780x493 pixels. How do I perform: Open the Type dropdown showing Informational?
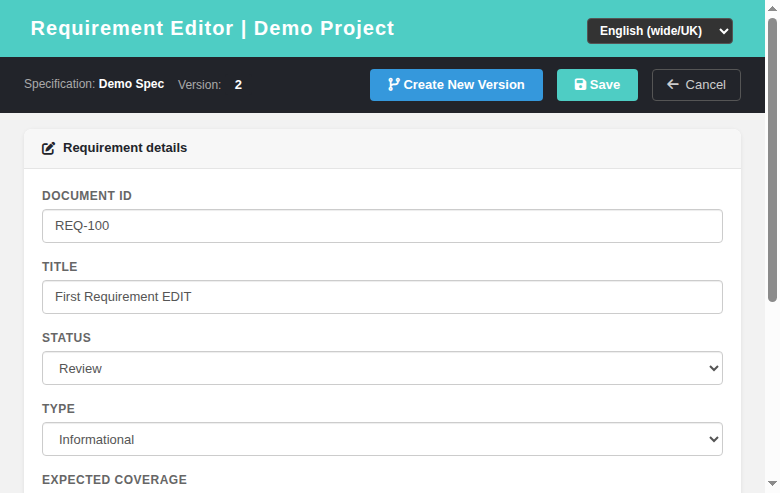coord(382,439)
